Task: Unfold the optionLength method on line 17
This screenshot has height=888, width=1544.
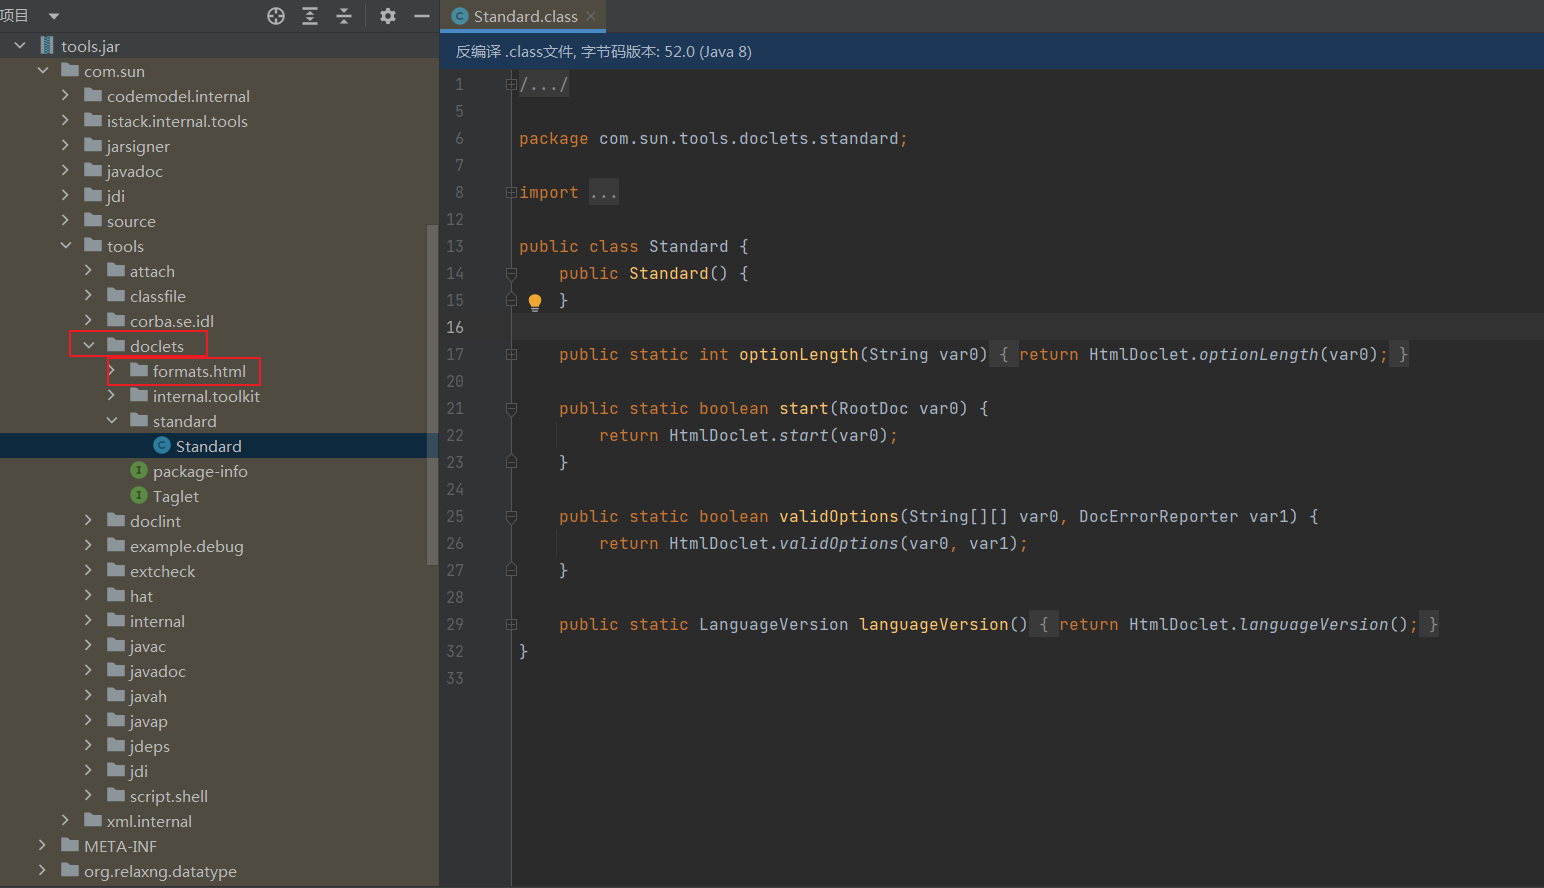Action: (x=511, y=355)
